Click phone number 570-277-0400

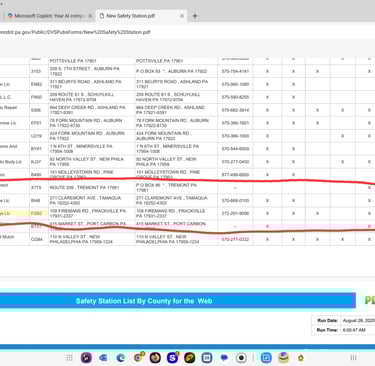[235, 162]
